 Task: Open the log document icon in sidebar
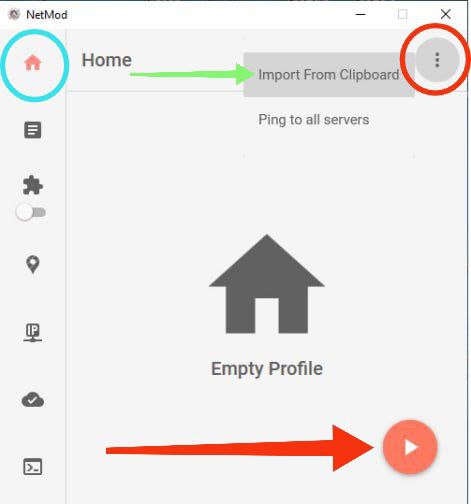(33, 130)
